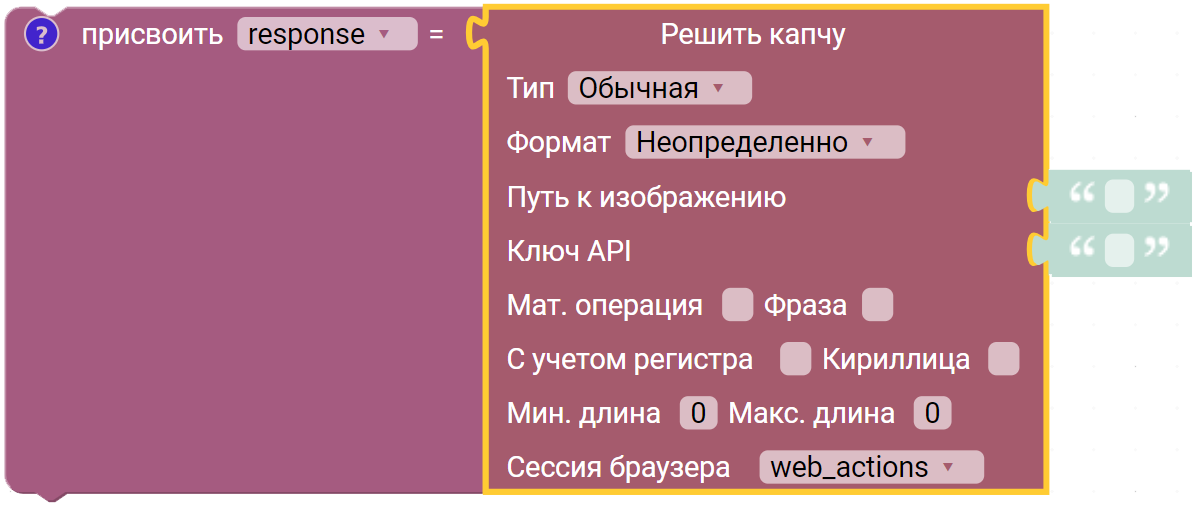Click the Ключ API text input
This screenshot has width=1197, height=510.
1119,250
